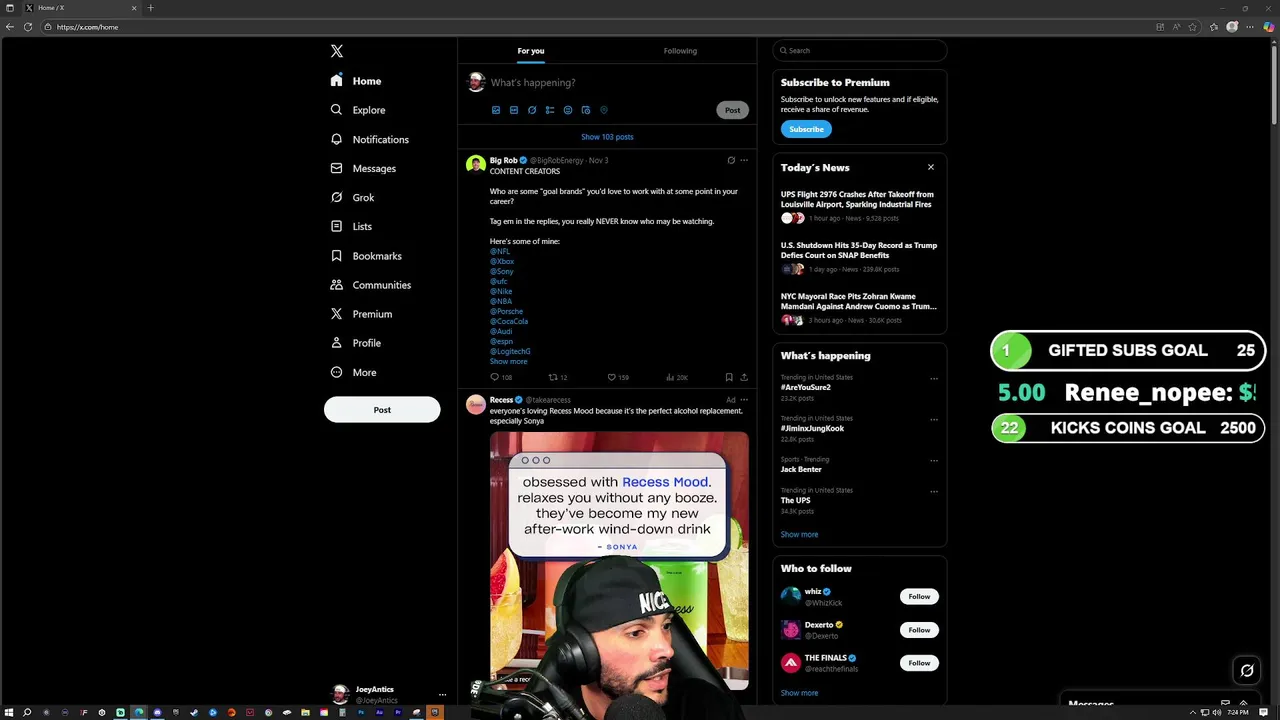Screen dimensions: 1280x720
Task: Show more under Who to follow
Action: [x=799, y=693]
